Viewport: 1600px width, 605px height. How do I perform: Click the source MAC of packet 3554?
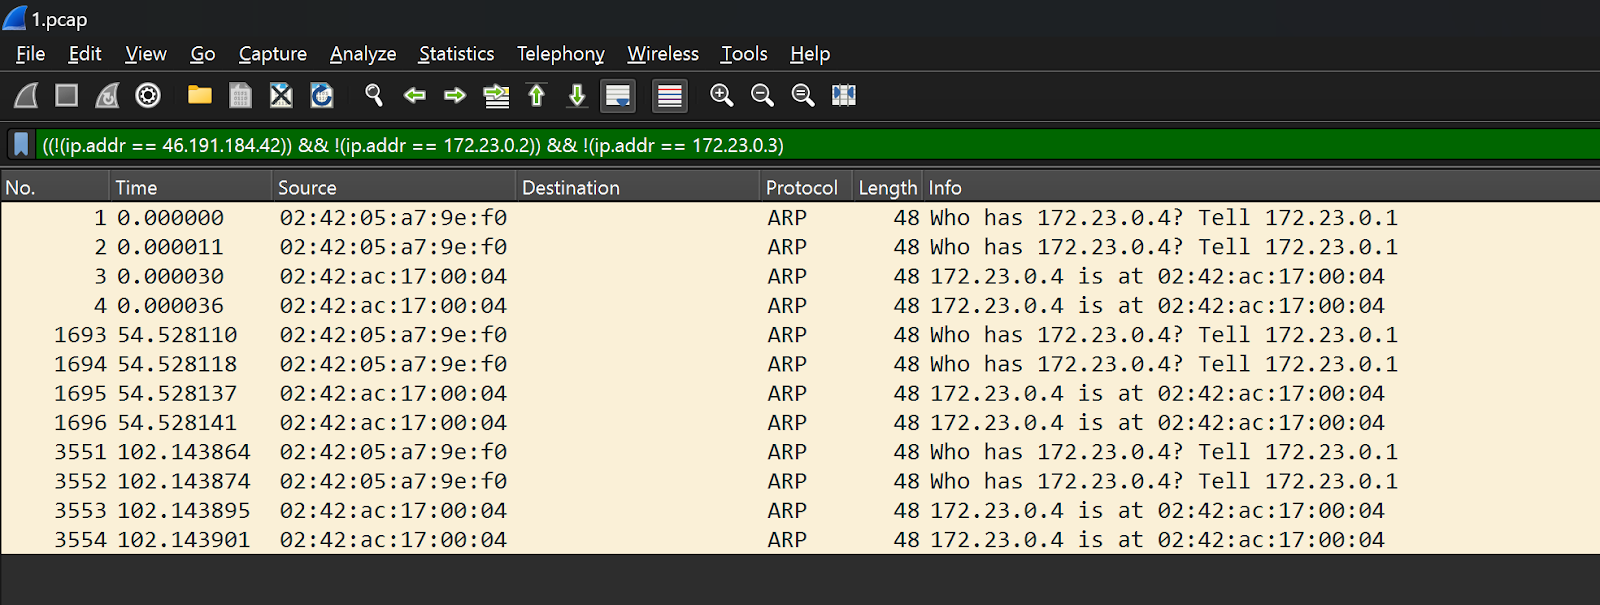pos(393,540)
